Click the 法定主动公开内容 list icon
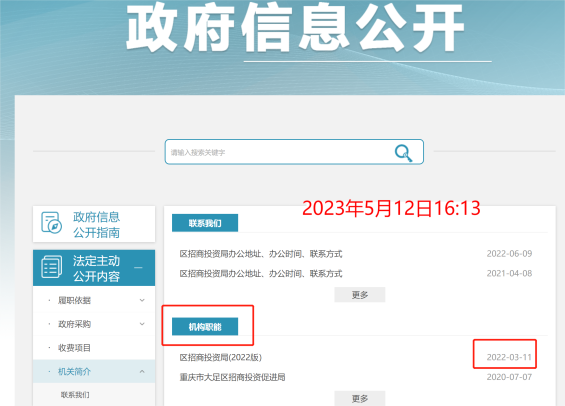Viewport: 565px width, 406px height. pos(52,267)
